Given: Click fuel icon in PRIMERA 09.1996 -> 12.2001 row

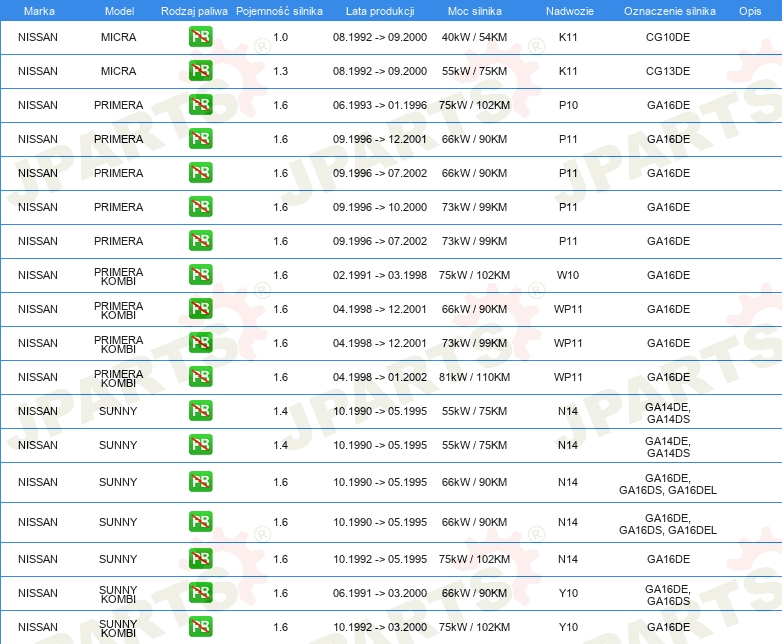Looking at the screenshot, I should [x=200, y=139].
